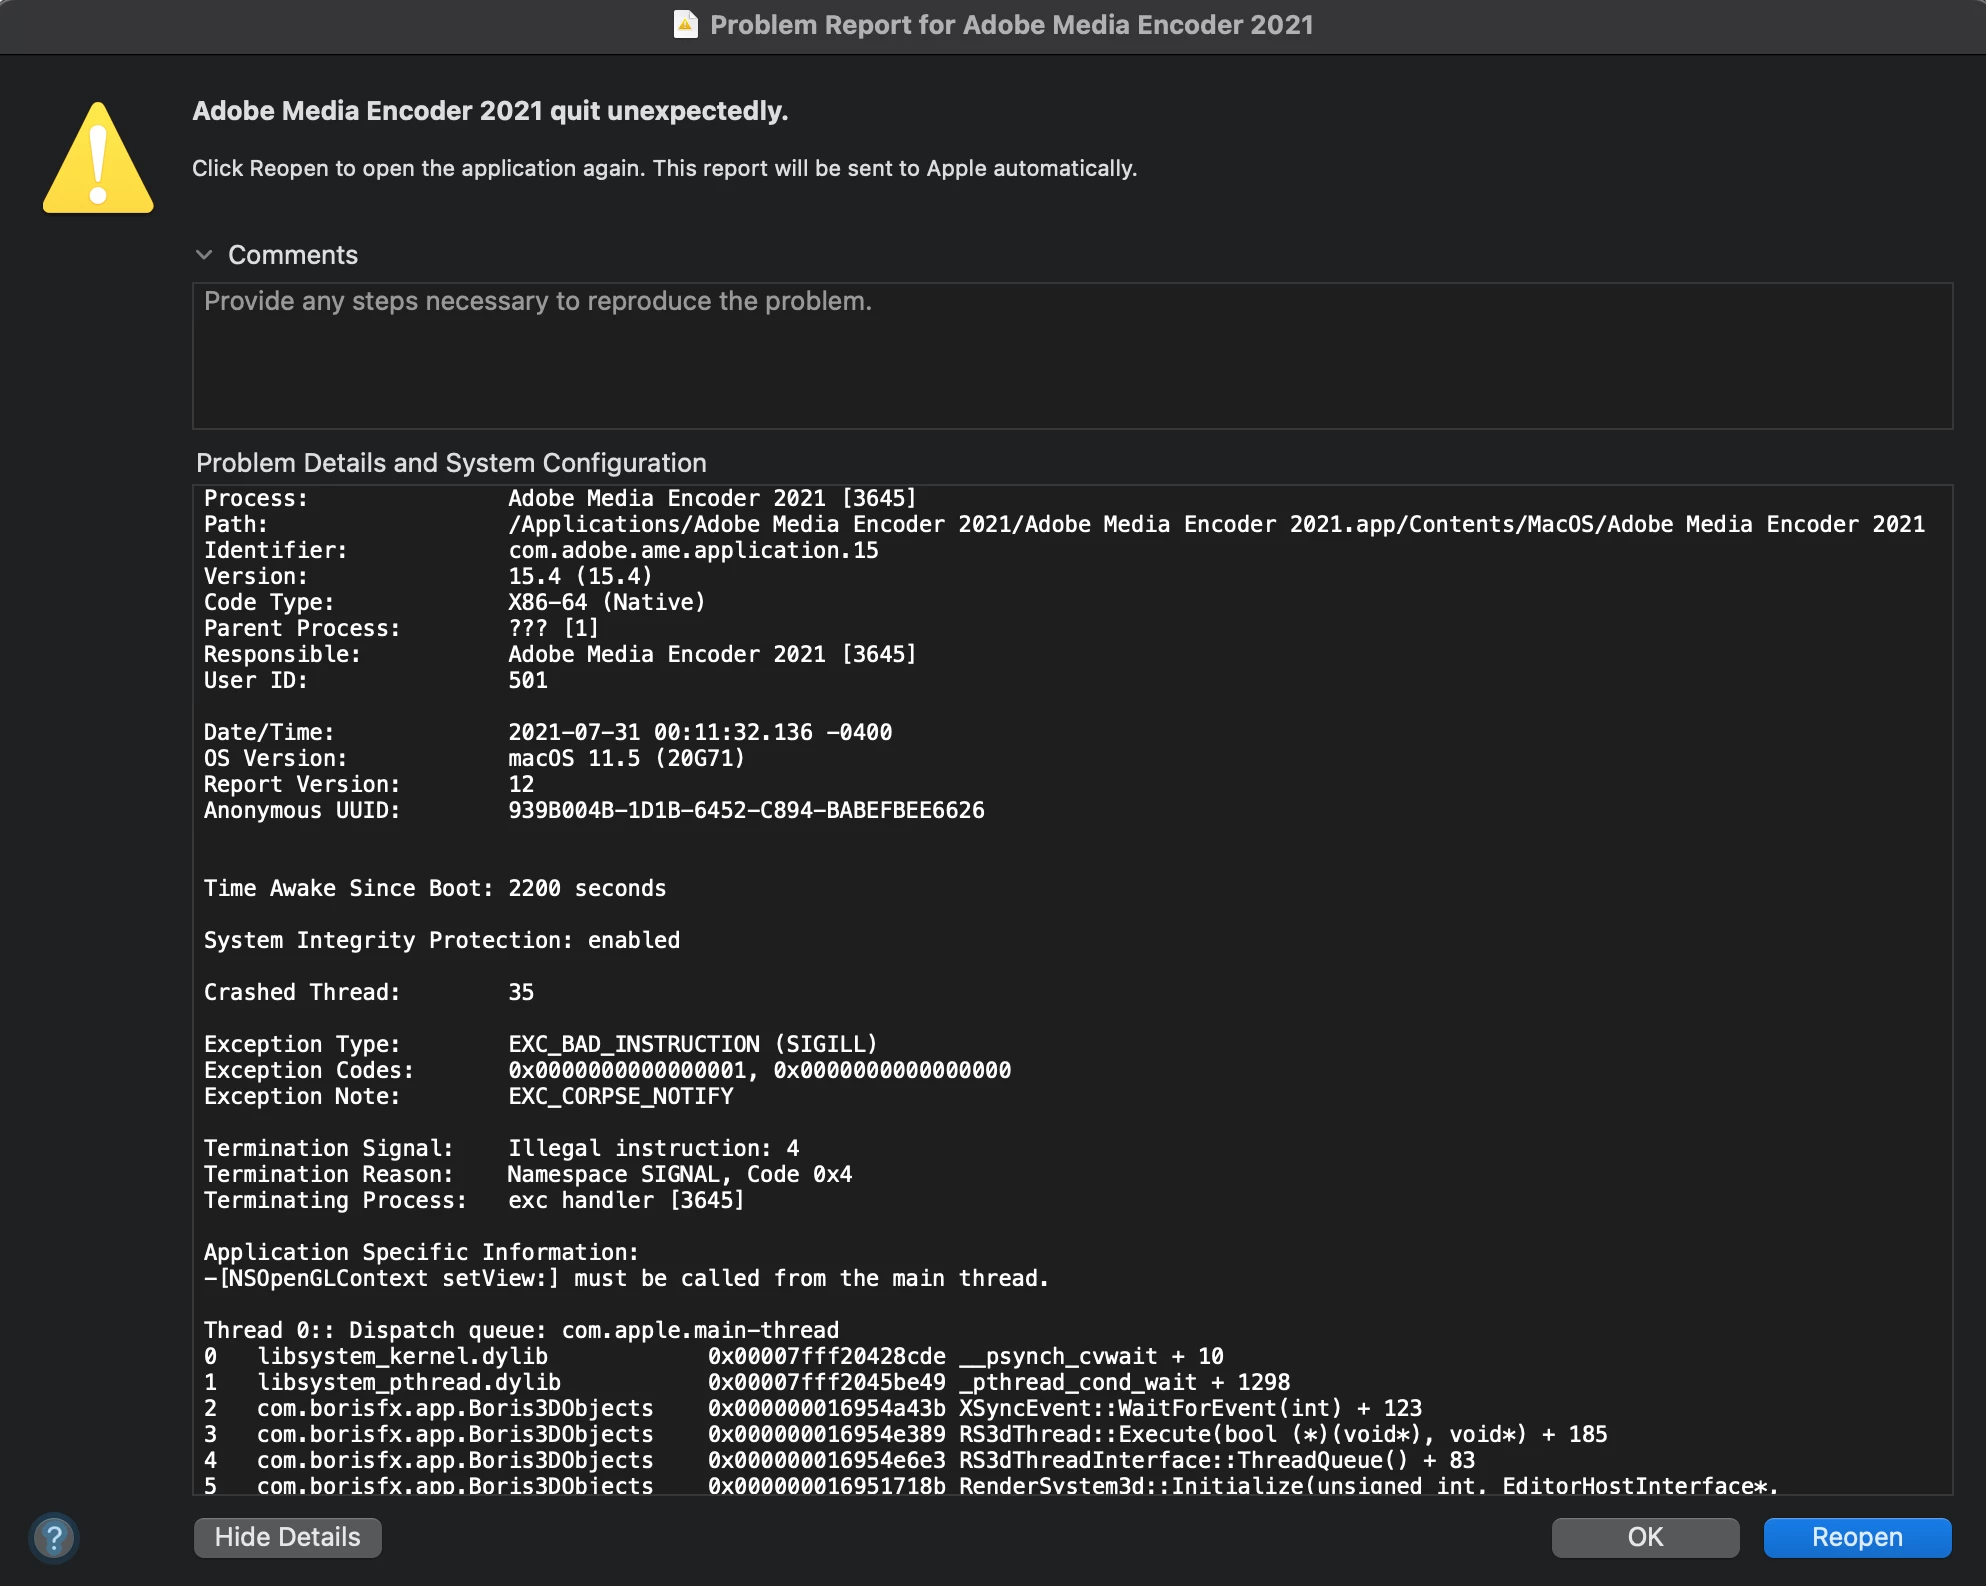Click the Thread 0 dispatch queue line
Screen dimensions: 1986x1586
pyautogui.click(x=520, y=1330)
